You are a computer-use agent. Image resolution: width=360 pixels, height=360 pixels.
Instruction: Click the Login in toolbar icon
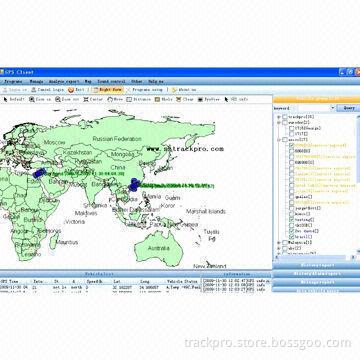pos(5,90)
